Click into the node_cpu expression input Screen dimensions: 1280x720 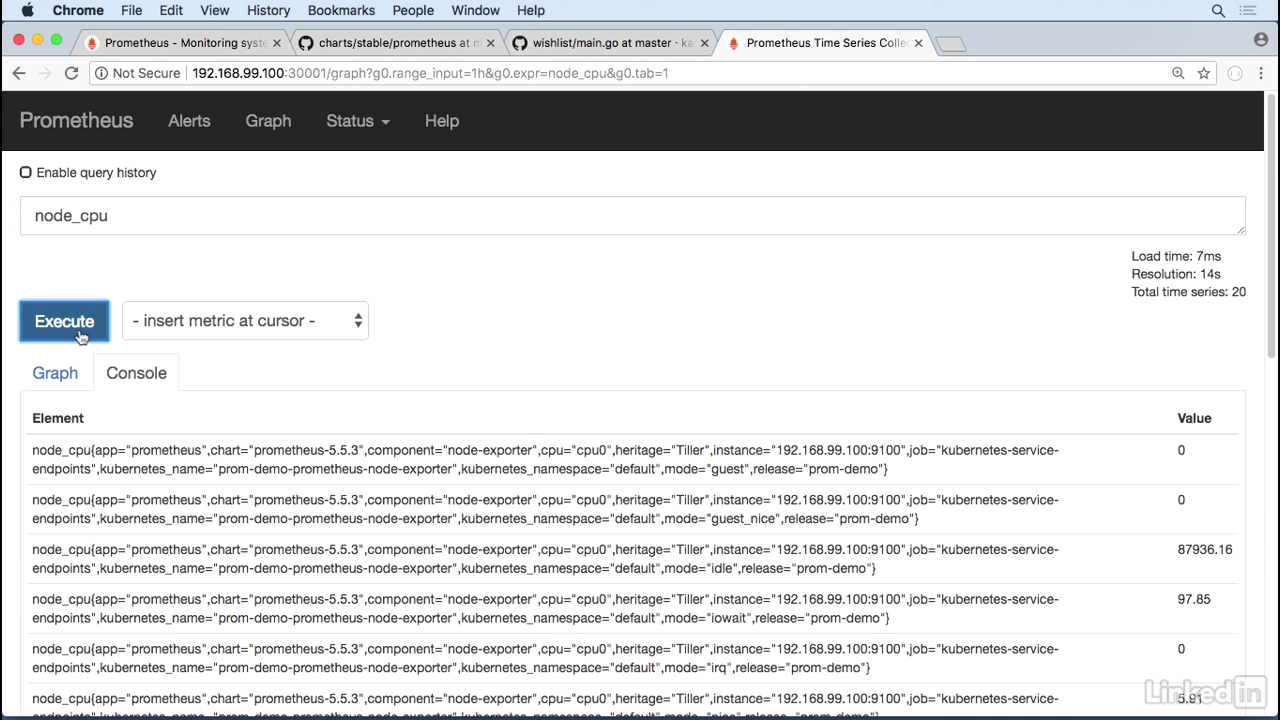[633, 216]
